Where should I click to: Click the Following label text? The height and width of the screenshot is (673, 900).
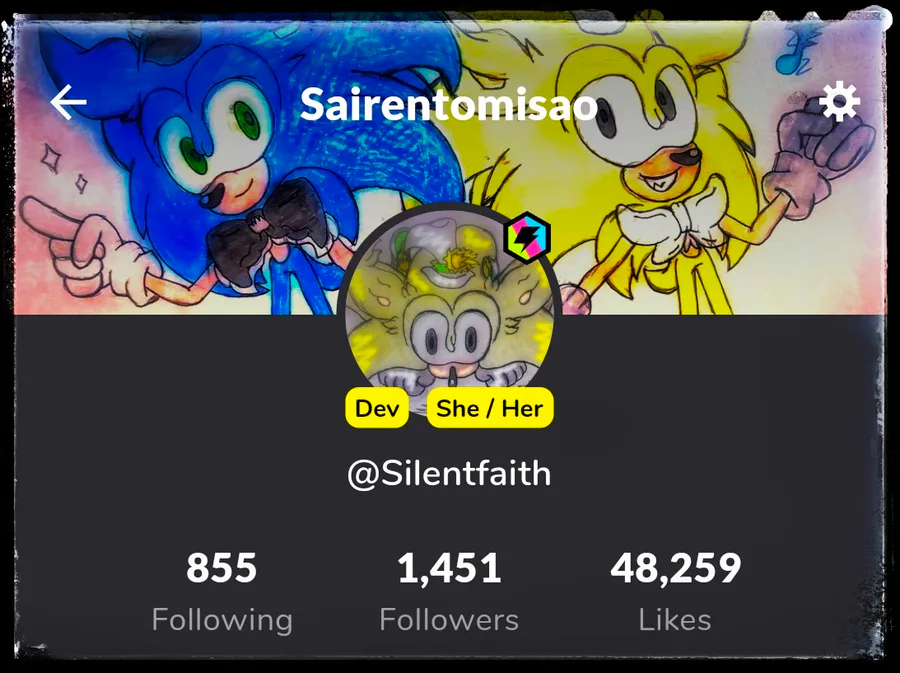pos(222,620)
